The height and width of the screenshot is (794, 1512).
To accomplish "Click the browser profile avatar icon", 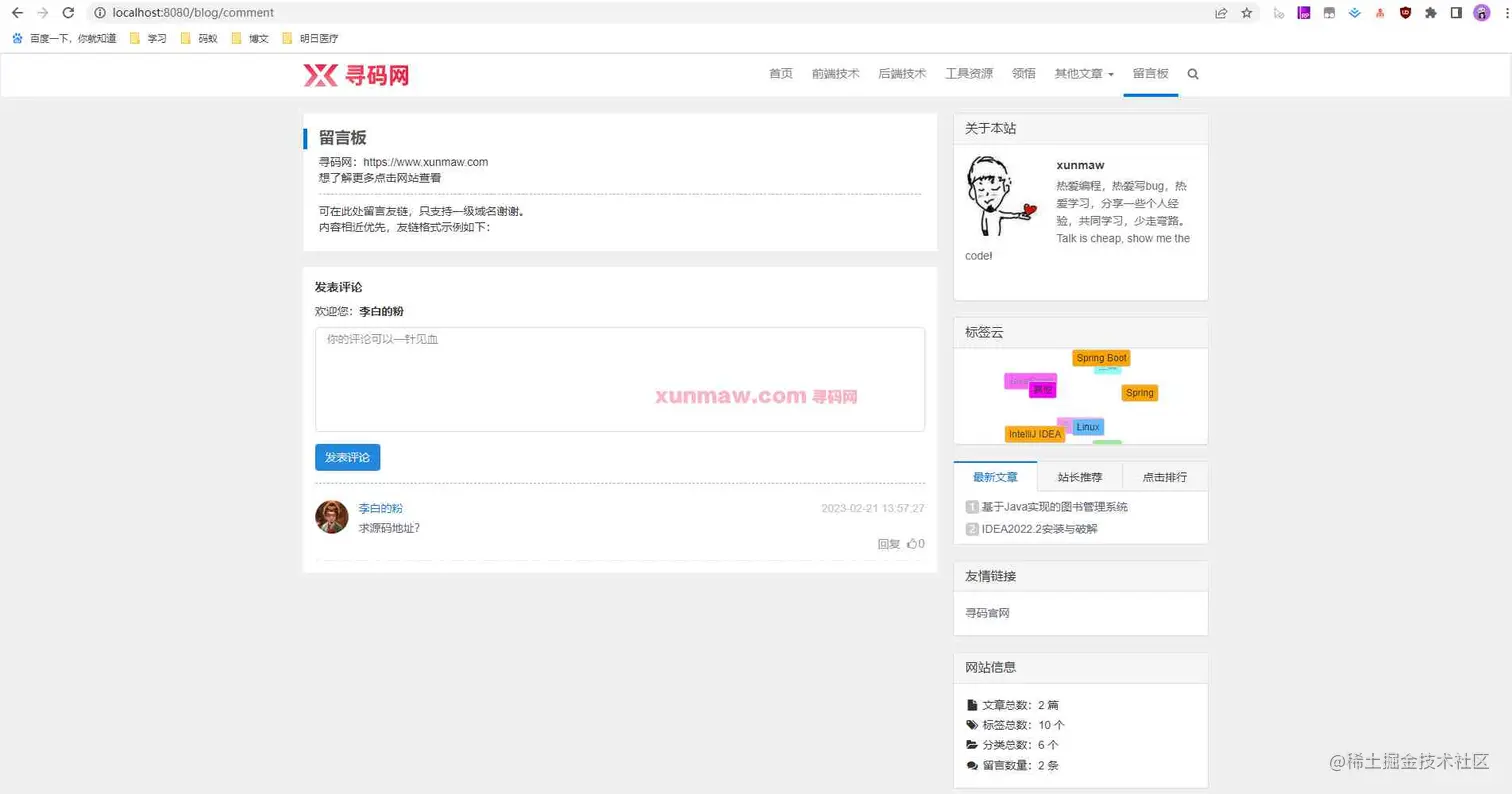I will 1480,12.
